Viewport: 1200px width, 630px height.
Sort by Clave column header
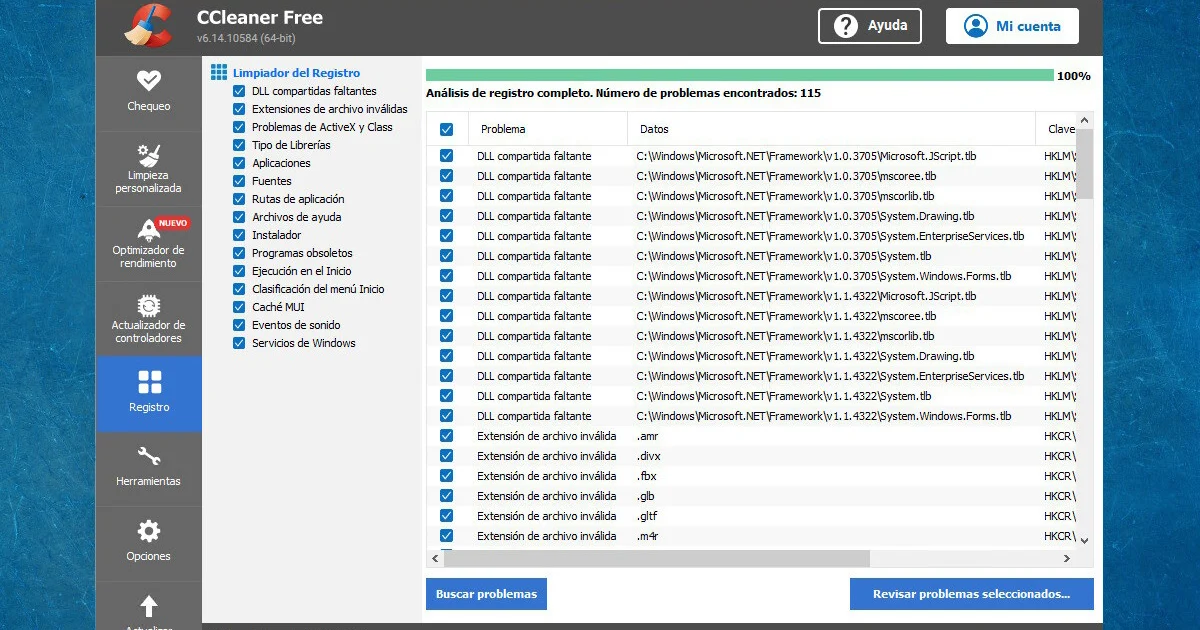pos(1056,129)
